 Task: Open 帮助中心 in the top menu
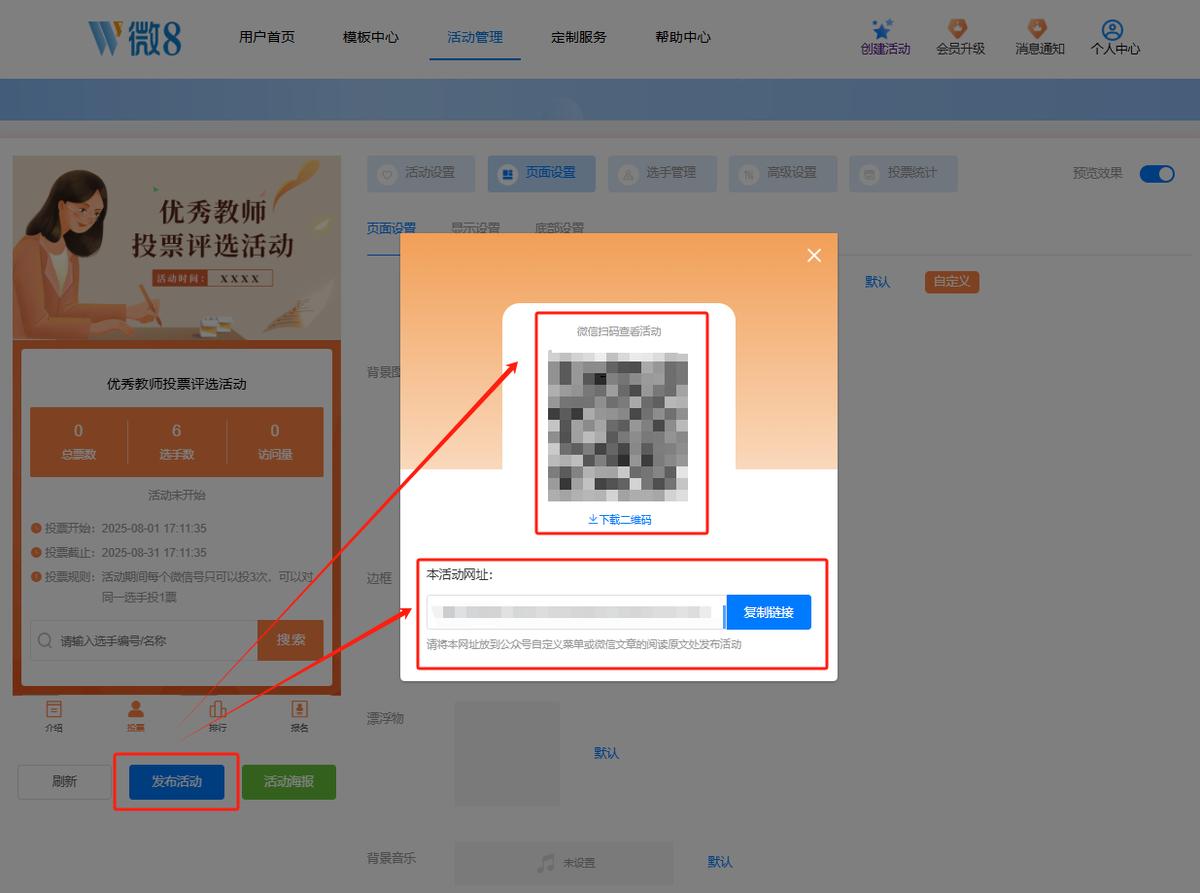683,37
